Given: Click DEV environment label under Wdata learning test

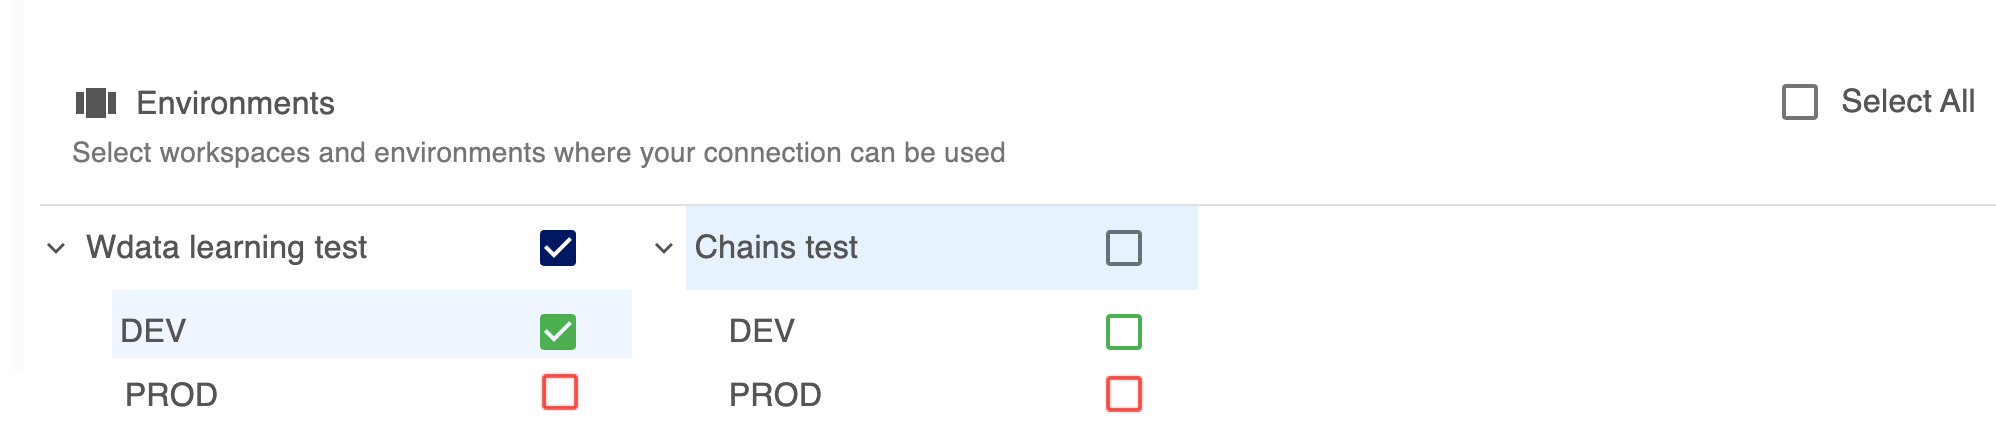Looking at the screenshot, I should tap(153, 331).
